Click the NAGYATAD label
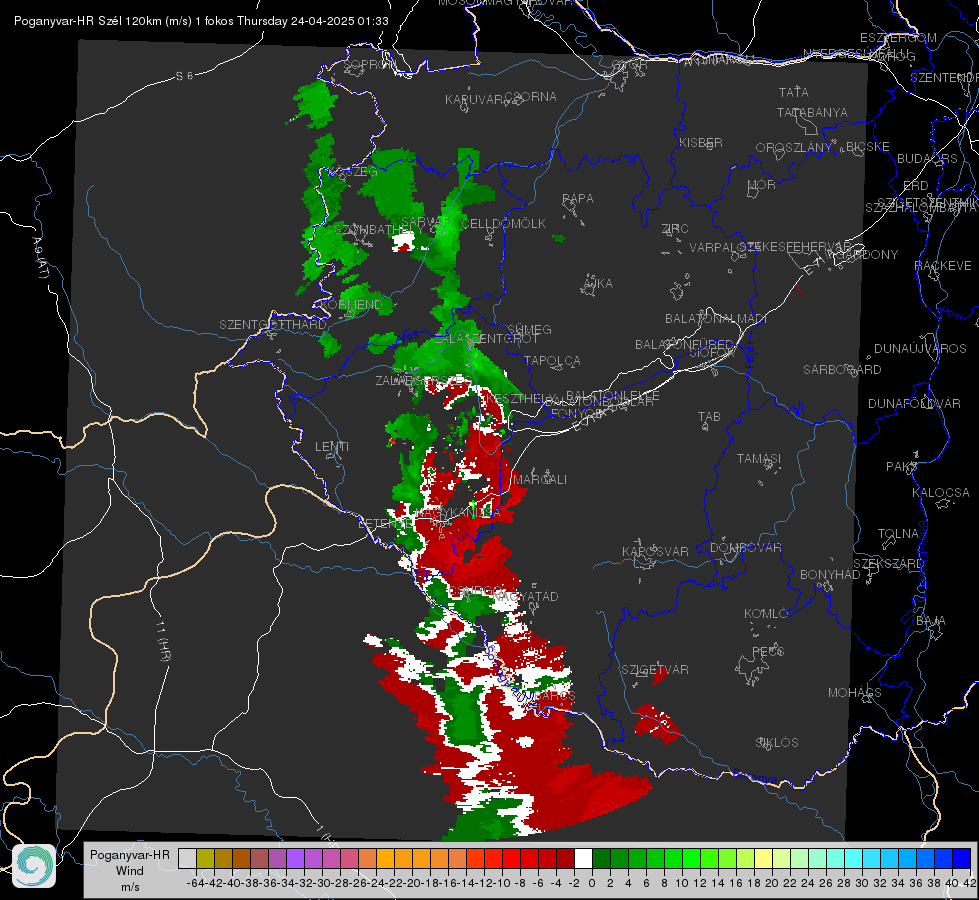979x900 pixels. pyautogui.click(x=525, y=596)
